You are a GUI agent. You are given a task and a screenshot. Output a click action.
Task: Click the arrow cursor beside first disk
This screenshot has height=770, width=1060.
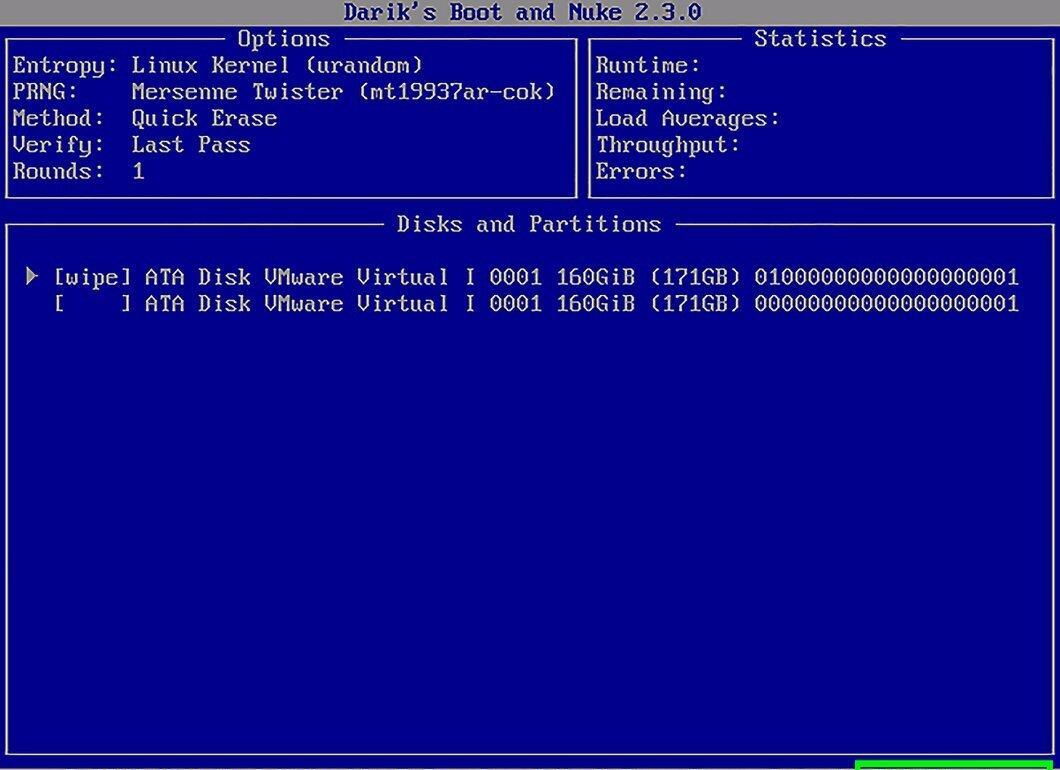[32, 275]
